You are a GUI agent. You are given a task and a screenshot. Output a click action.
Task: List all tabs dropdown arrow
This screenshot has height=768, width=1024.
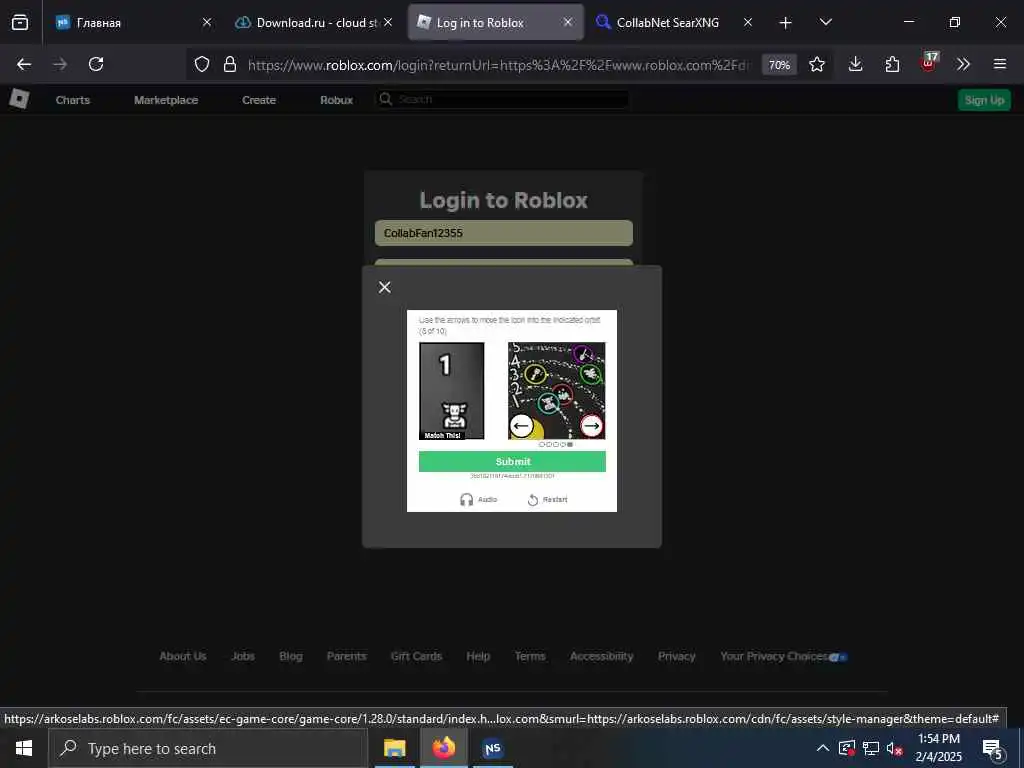tap(825, 22)
